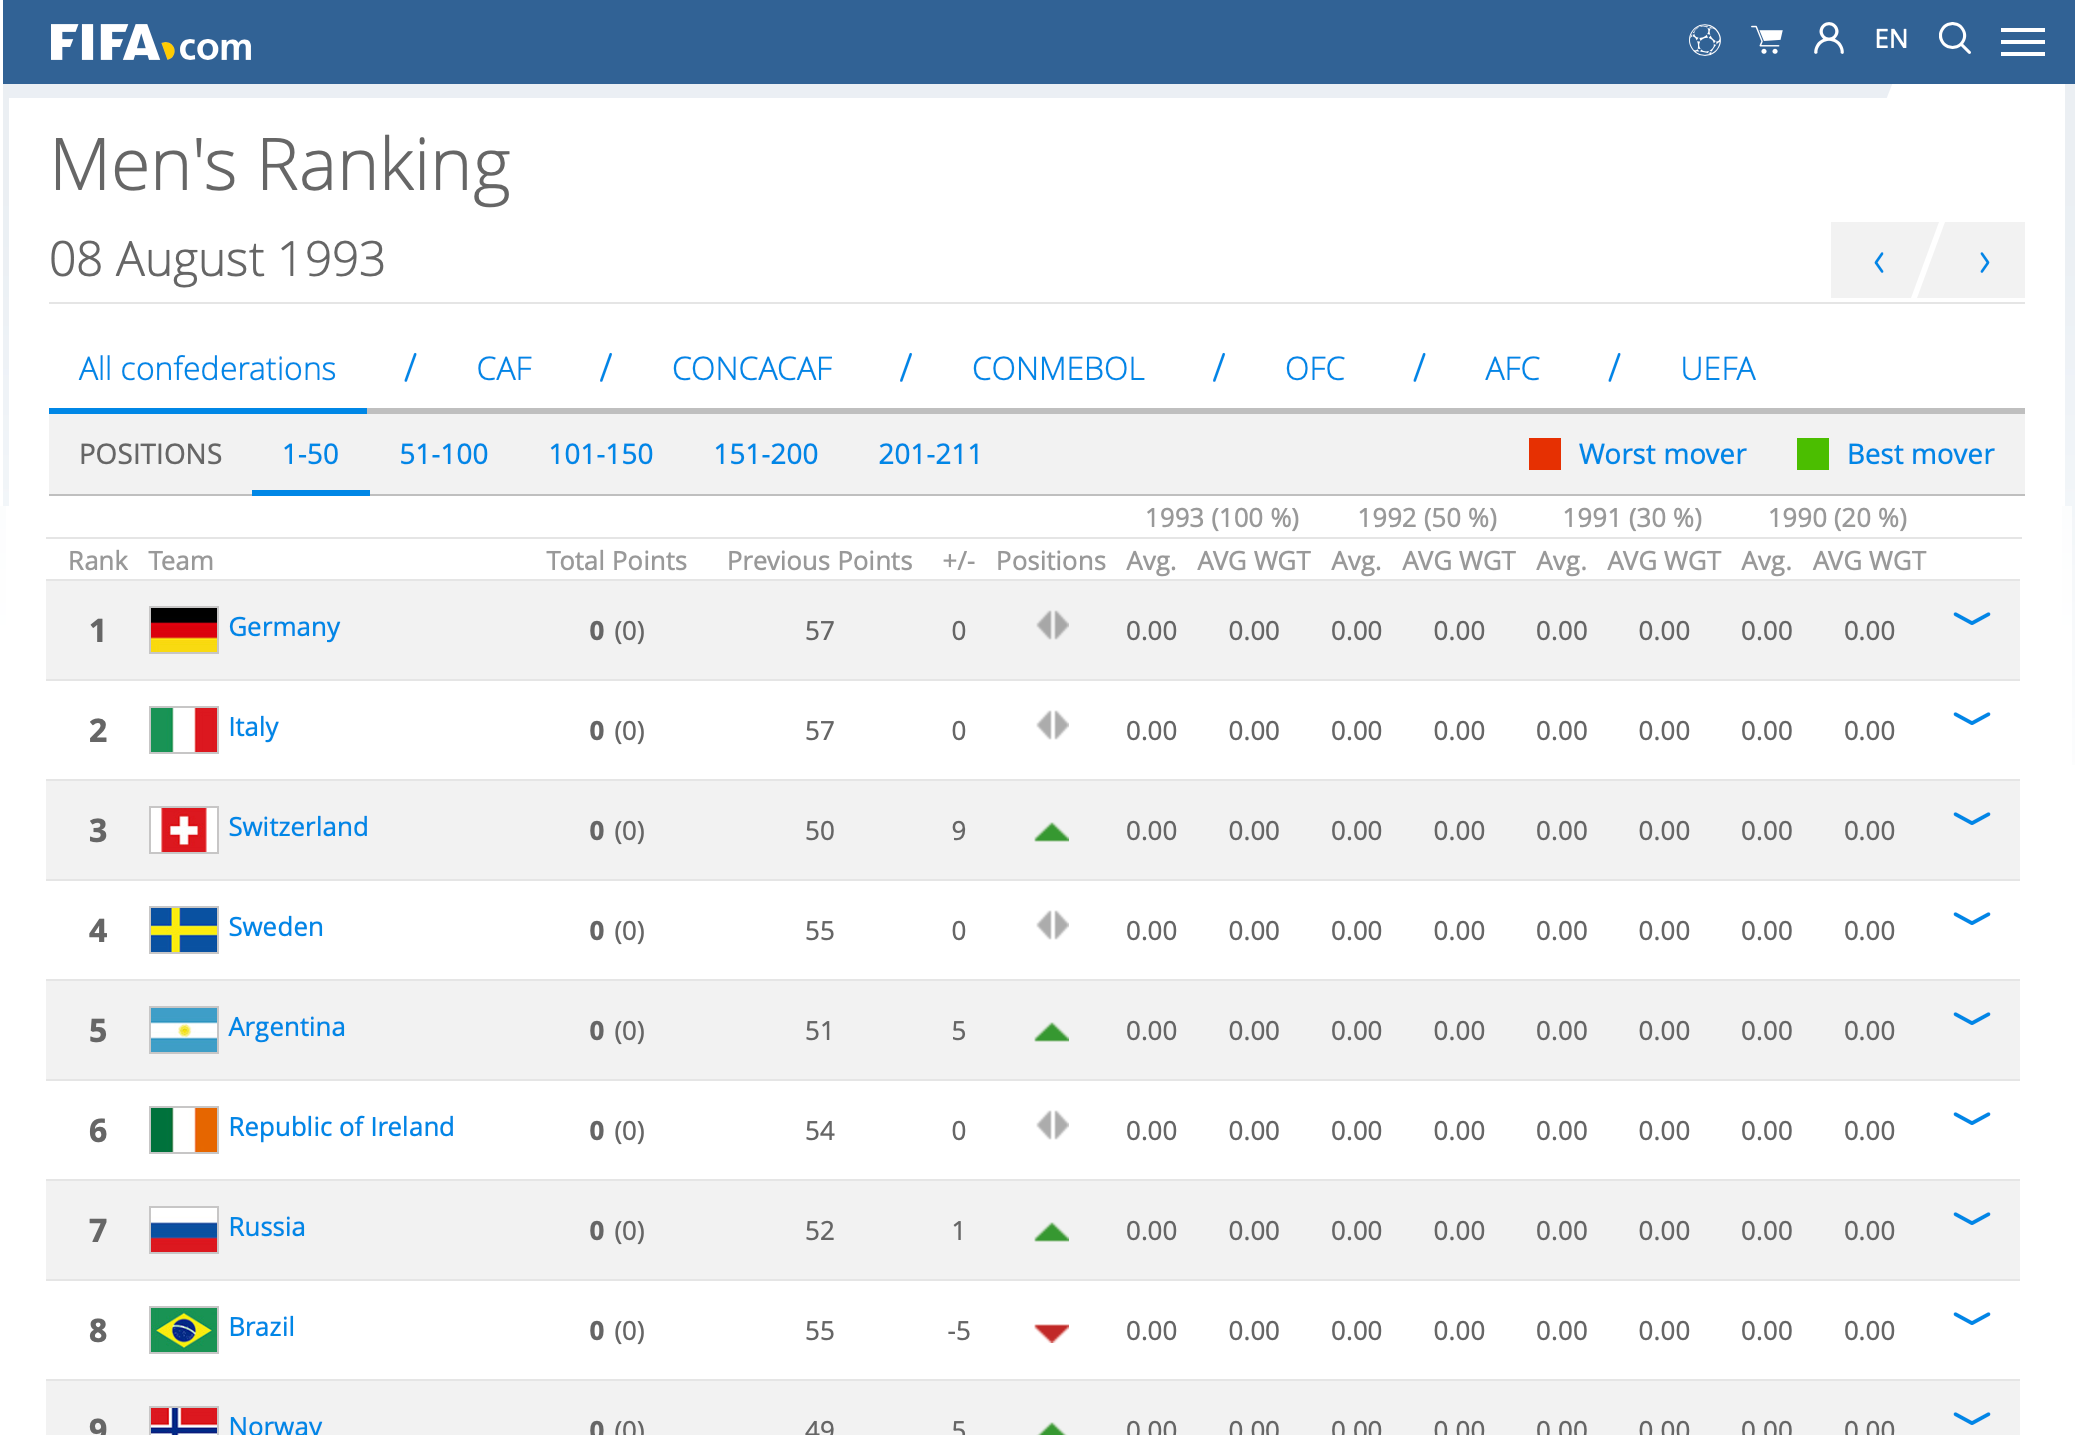
Task: Go to next ranking date arrow
Action: point(1984,262)
